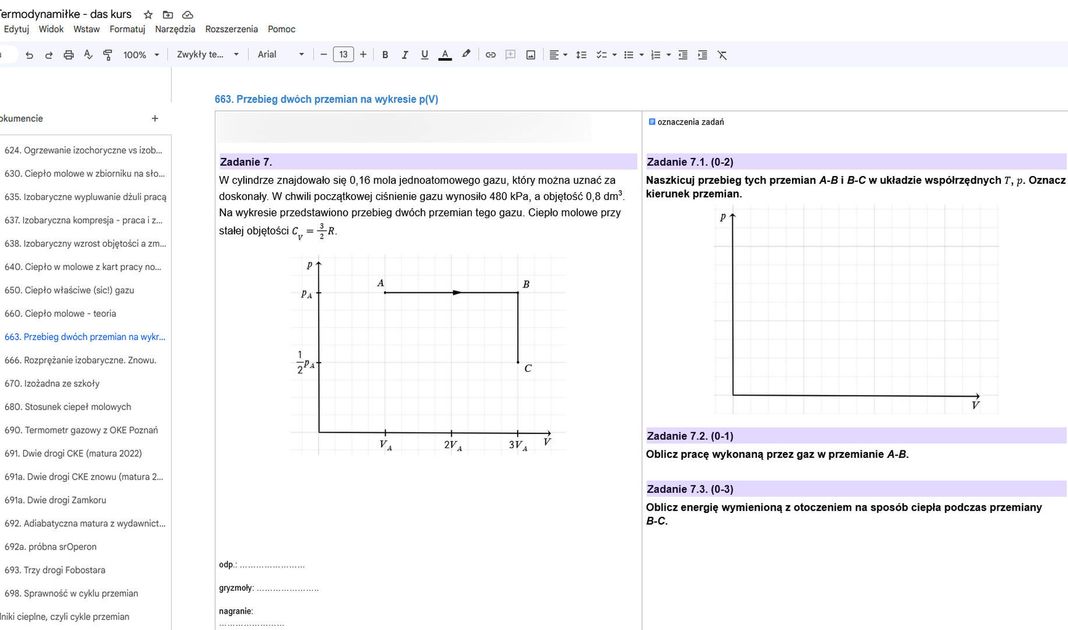Image resolution: width=1068 pixels, height=630 pixels.
Task: Click the clear formatting icon
Action: coord(722,55)
